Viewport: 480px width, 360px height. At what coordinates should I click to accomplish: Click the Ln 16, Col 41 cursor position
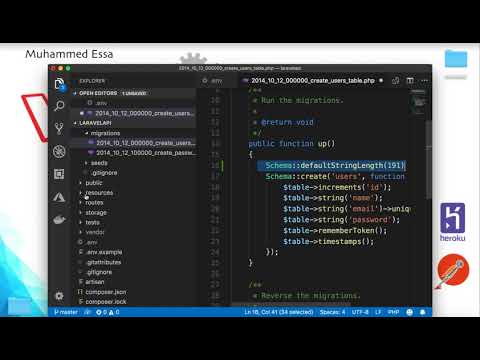(x=279, y=312)
